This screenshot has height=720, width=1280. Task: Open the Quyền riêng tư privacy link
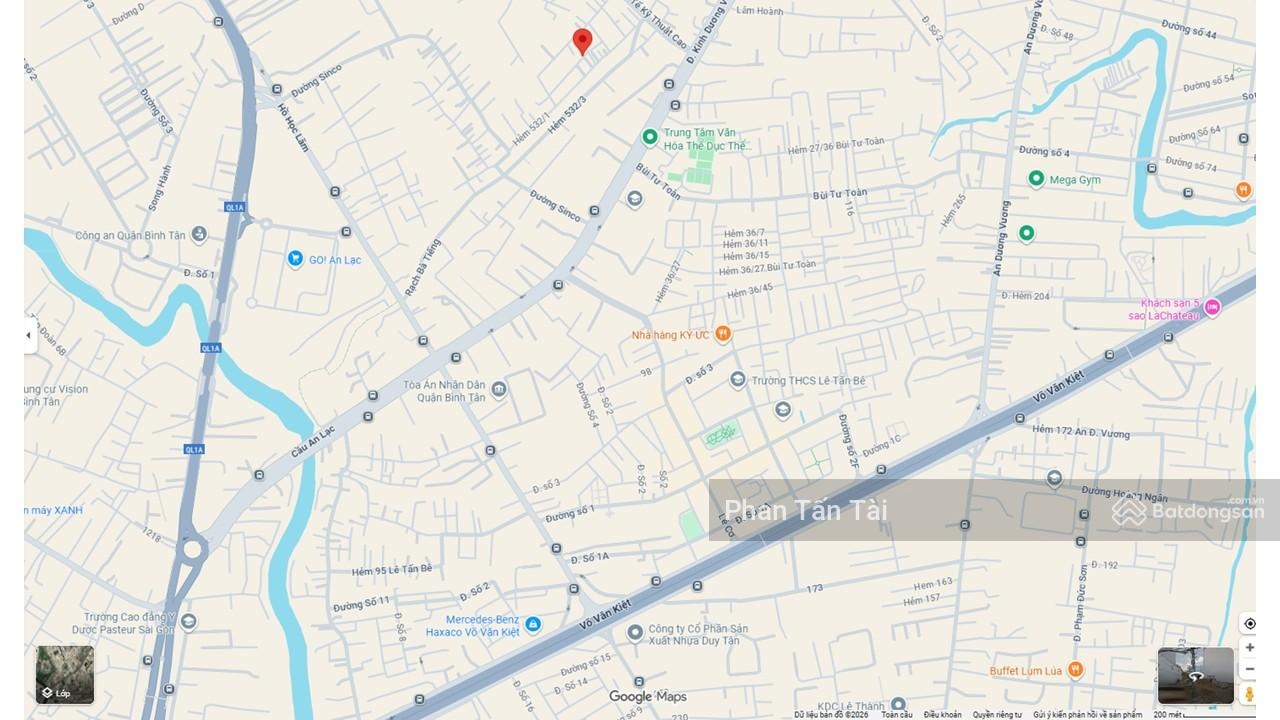(997, 715)
